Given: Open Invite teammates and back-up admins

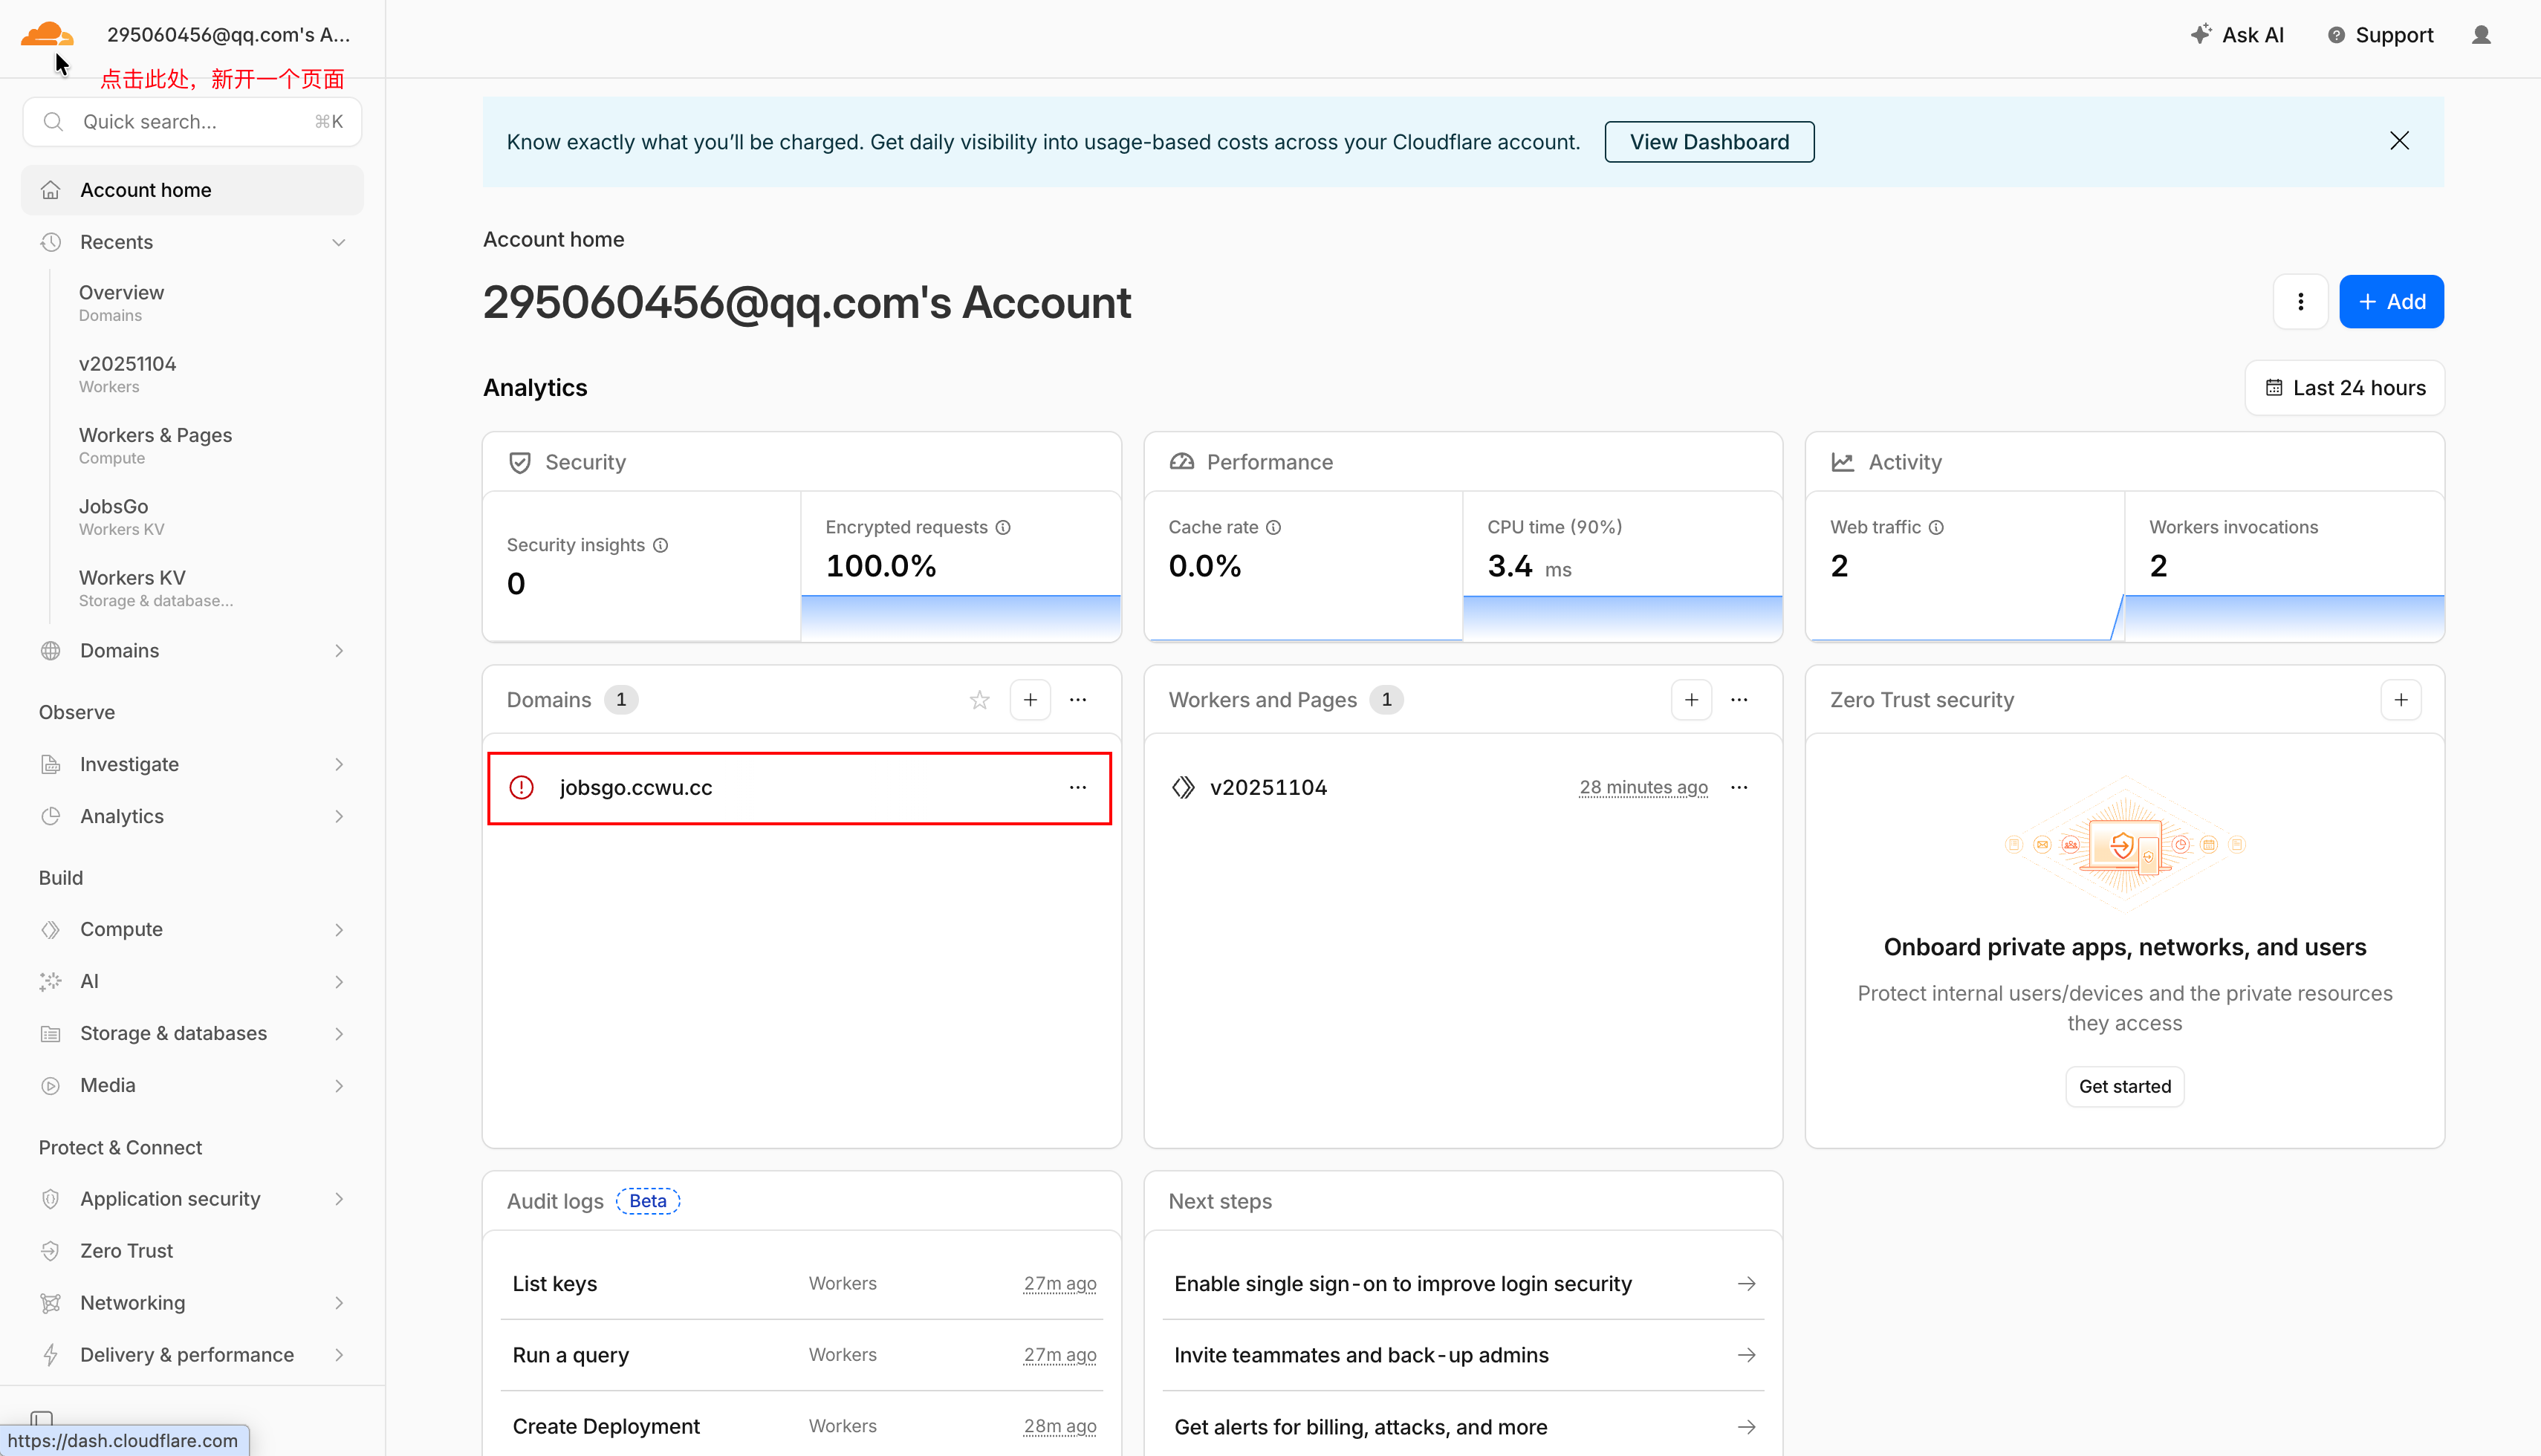Looking at the screenshot, I should [1463, 1355].
